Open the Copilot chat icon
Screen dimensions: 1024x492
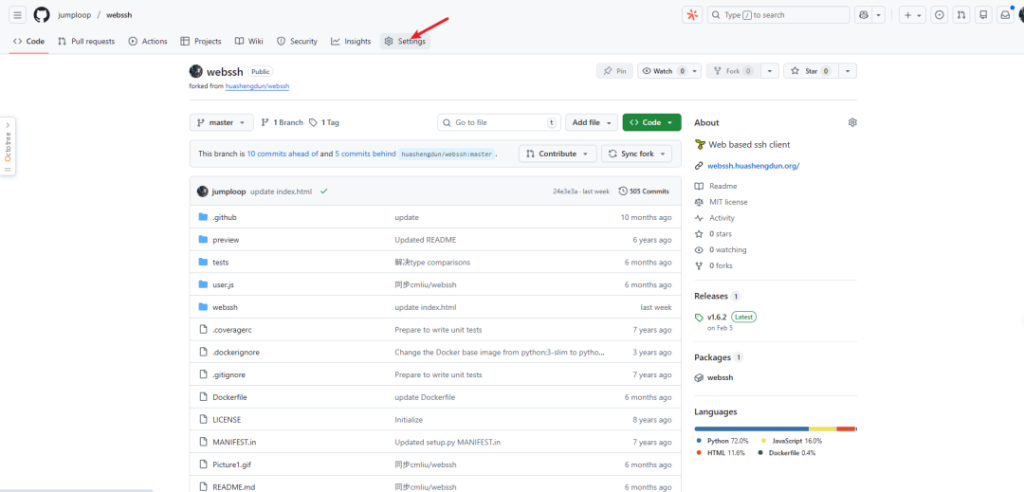click(x=864, y=15)
